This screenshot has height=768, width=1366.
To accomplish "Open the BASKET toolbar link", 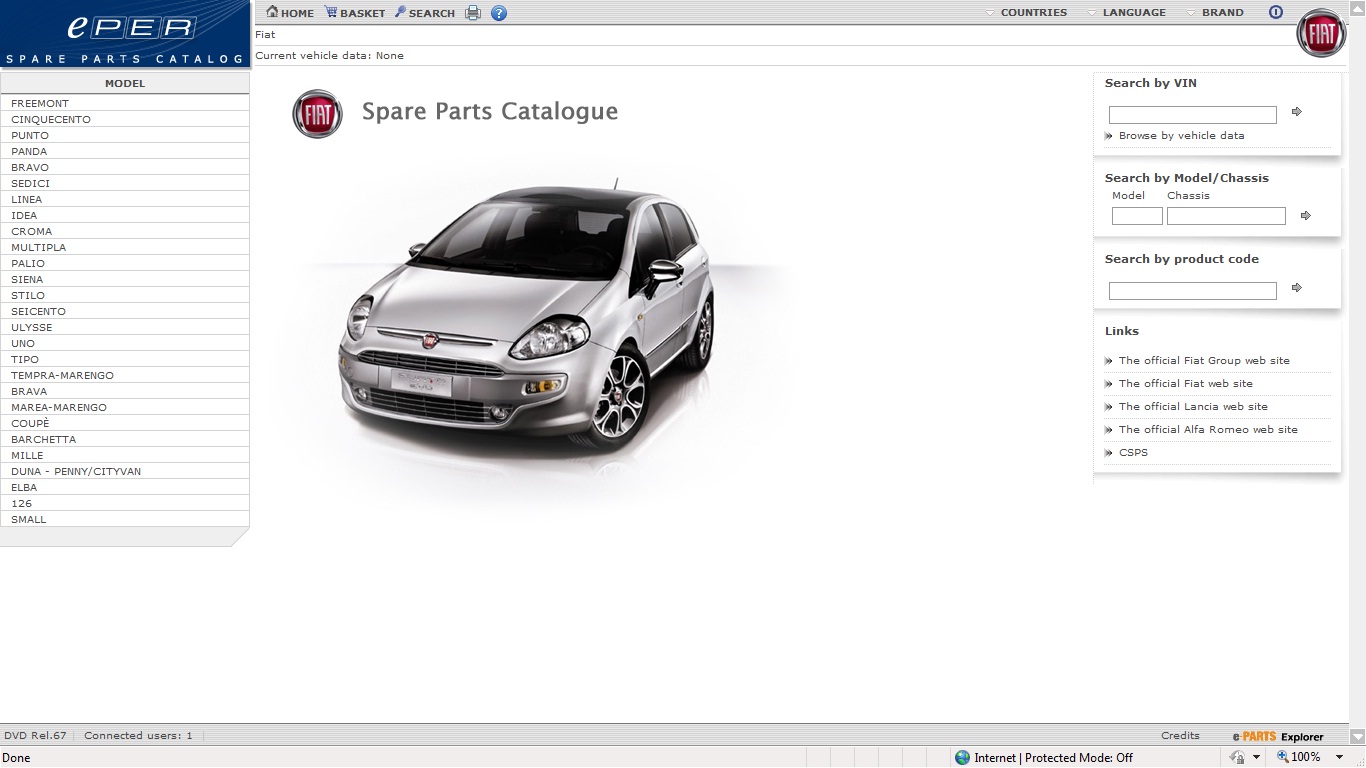I will [355, 13].
